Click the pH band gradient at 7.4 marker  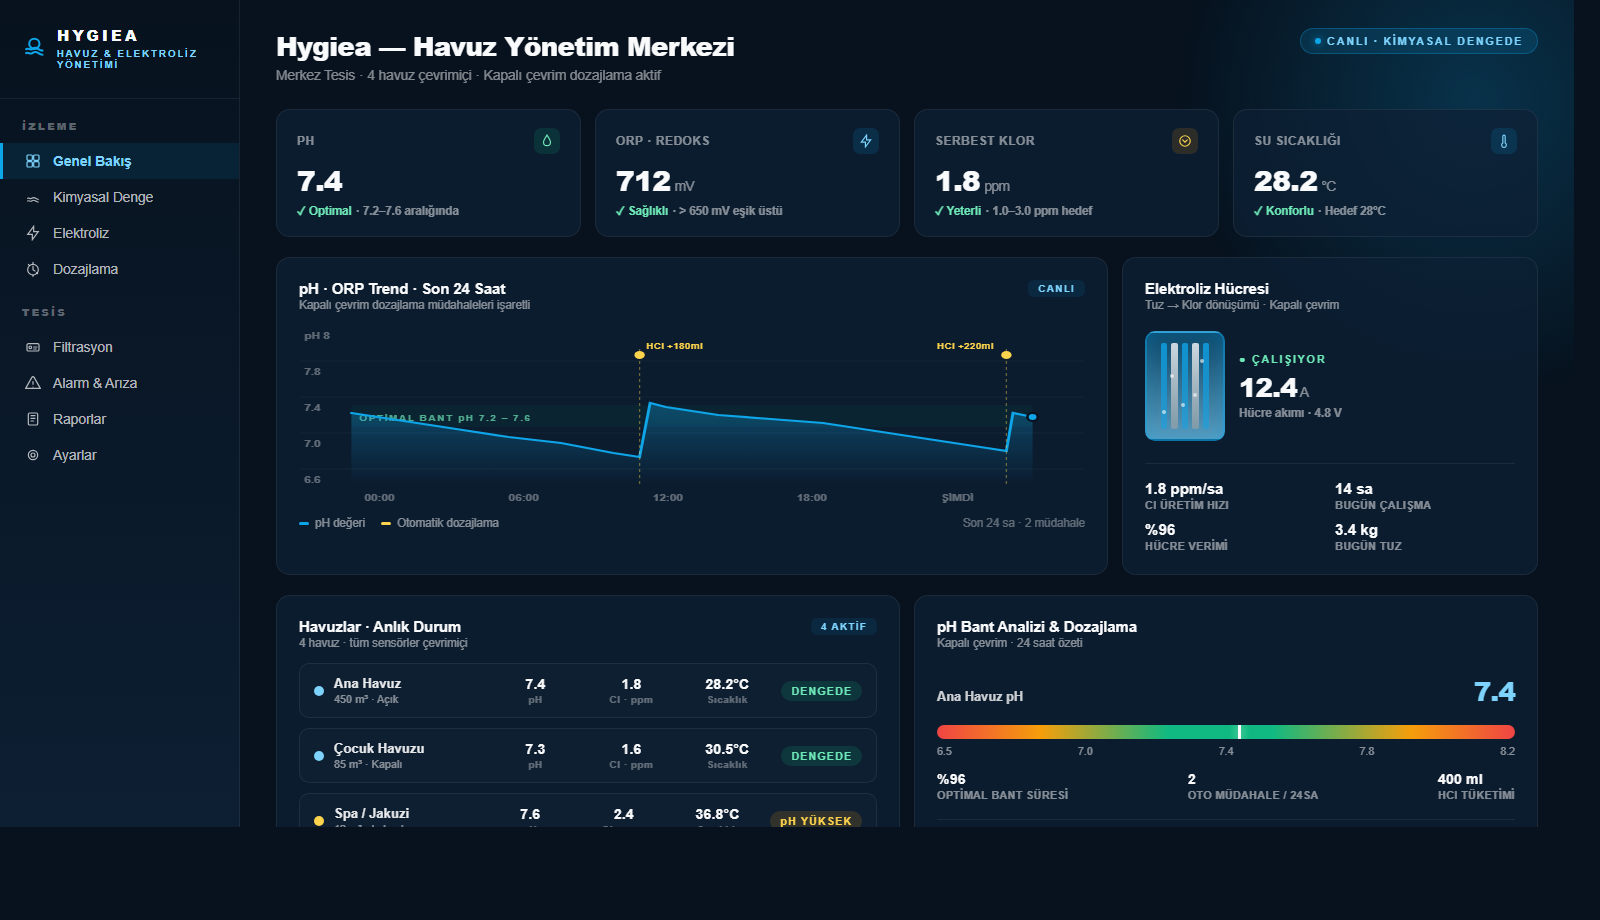1239,731
